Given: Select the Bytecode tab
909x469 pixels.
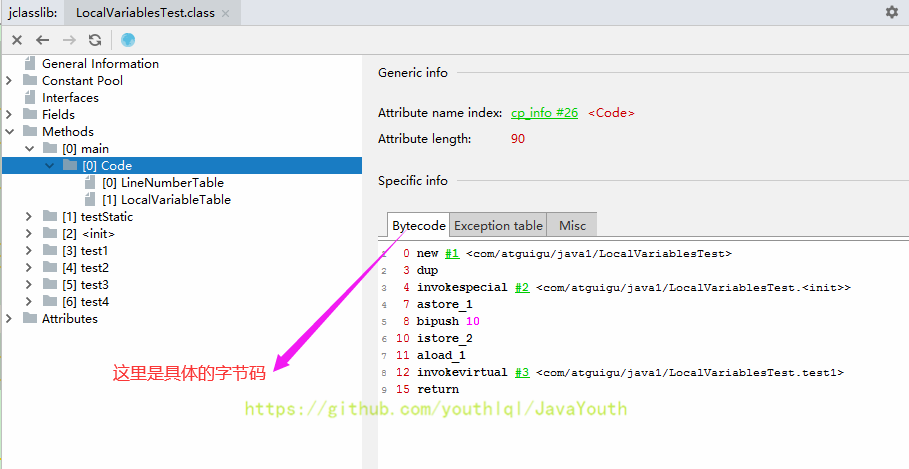Looking at the screenshot, I should 418,226.
